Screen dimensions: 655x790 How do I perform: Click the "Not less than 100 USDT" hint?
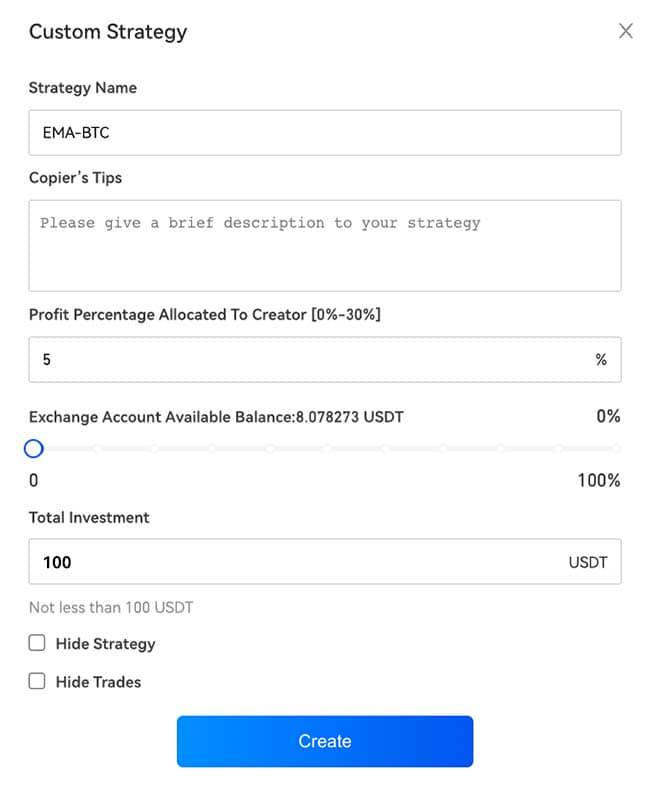pyautogui.click(x=111, y=607)
